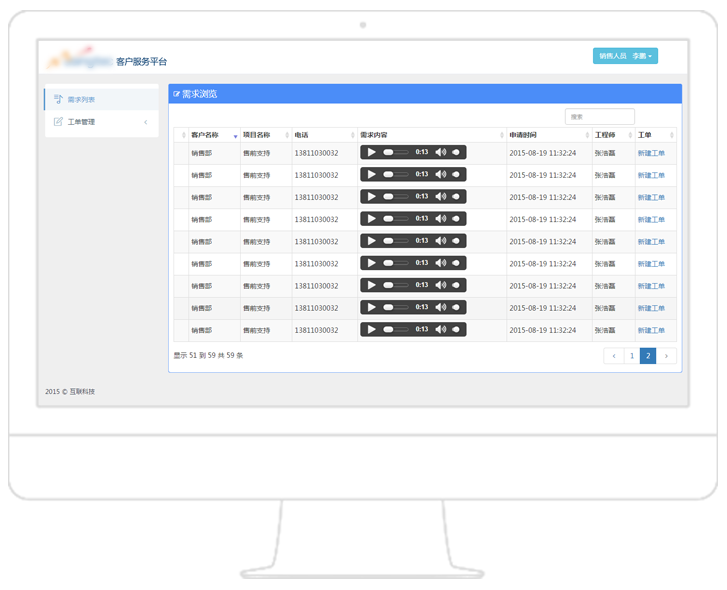Mute the audio player in the eighth row
Screen dimensions: 727x590
click(x=440, y=307)
